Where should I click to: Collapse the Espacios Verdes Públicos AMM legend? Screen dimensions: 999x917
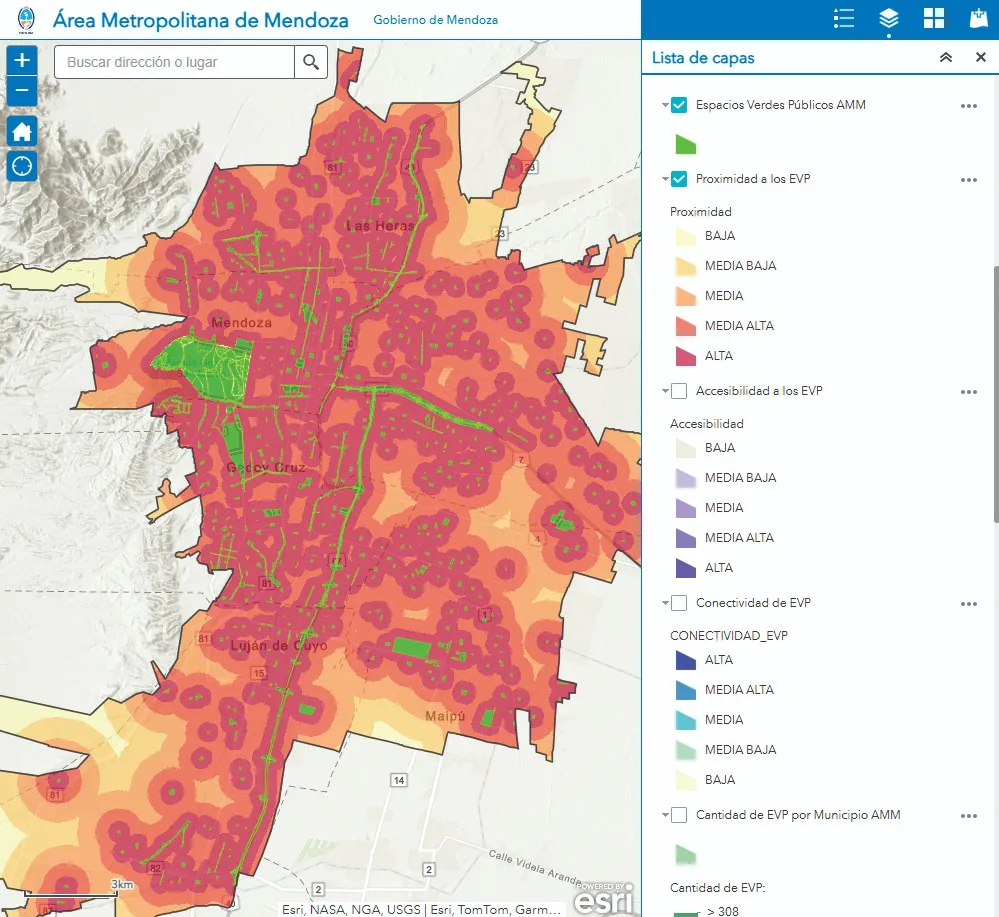(x=664, y=104)
